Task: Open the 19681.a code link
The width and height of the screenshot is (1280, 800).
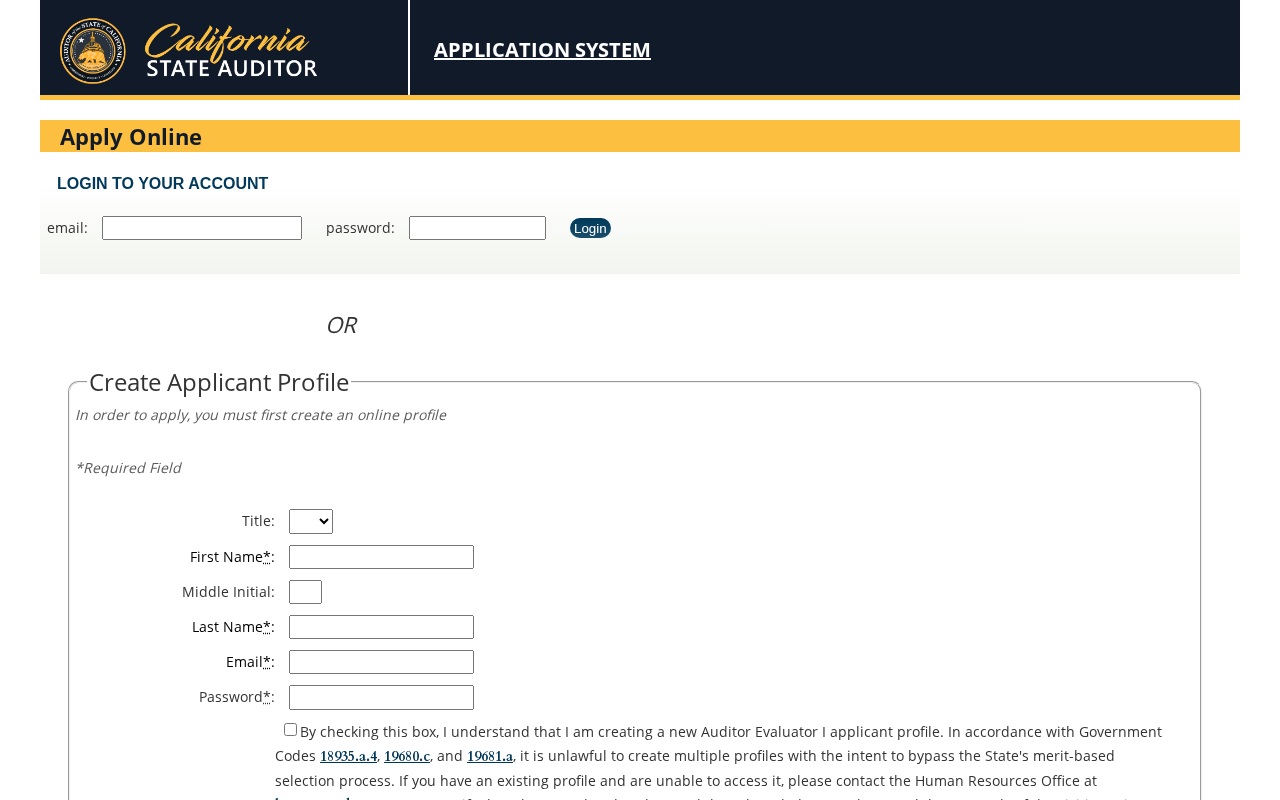Action: pos(490,756)
